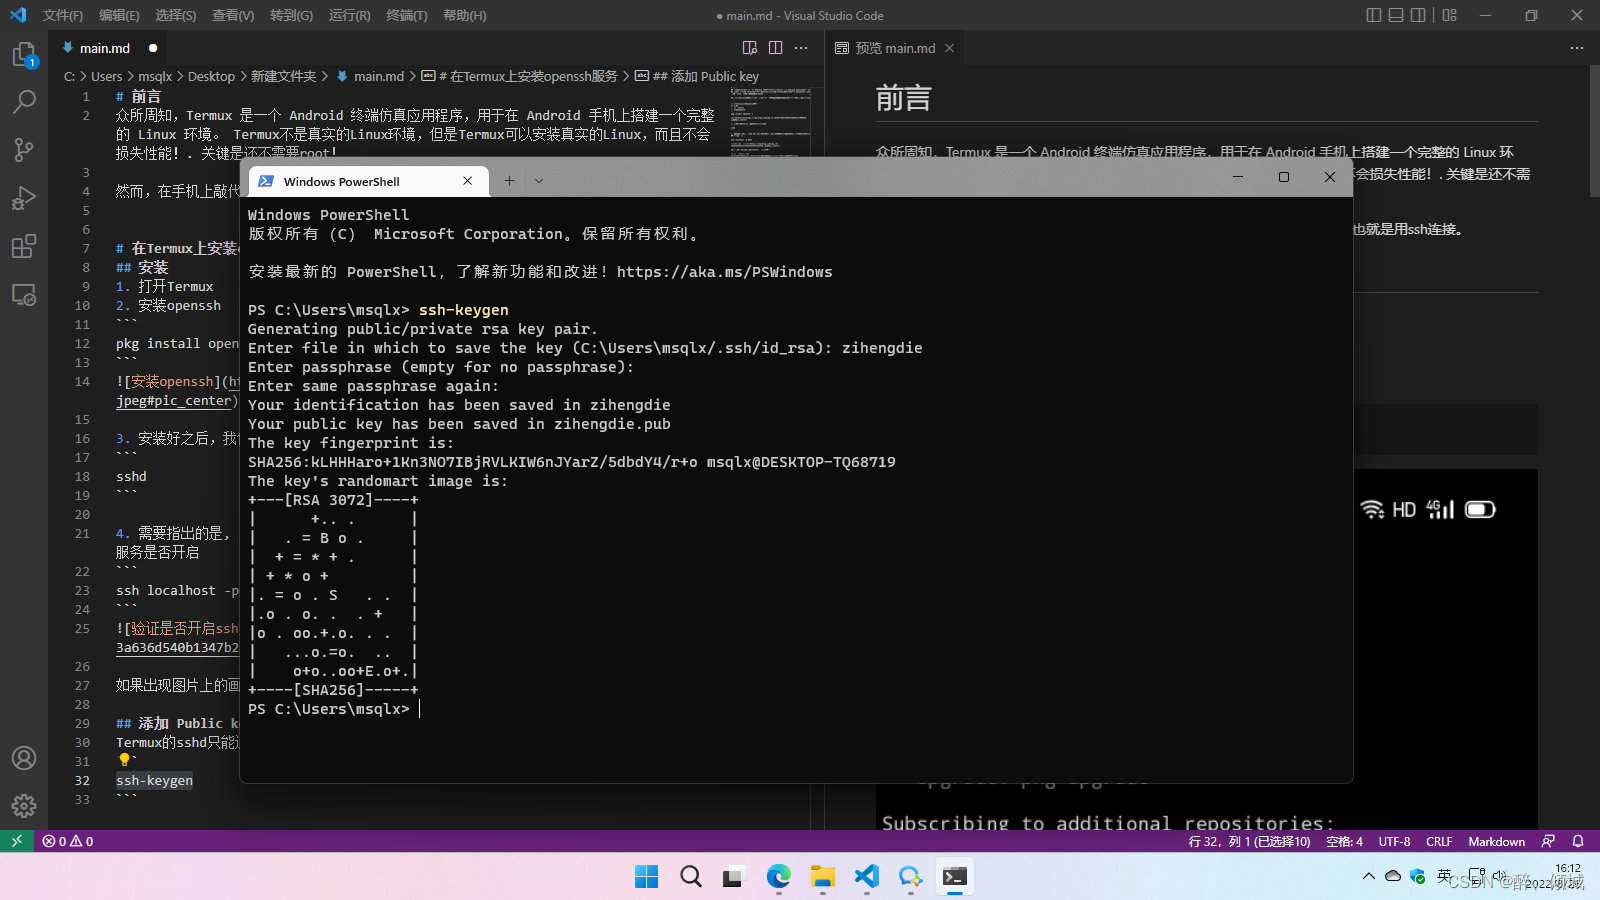Open the Search view in VS Code activity bar
The image size is (1600, 900).
tap(24, 102)
